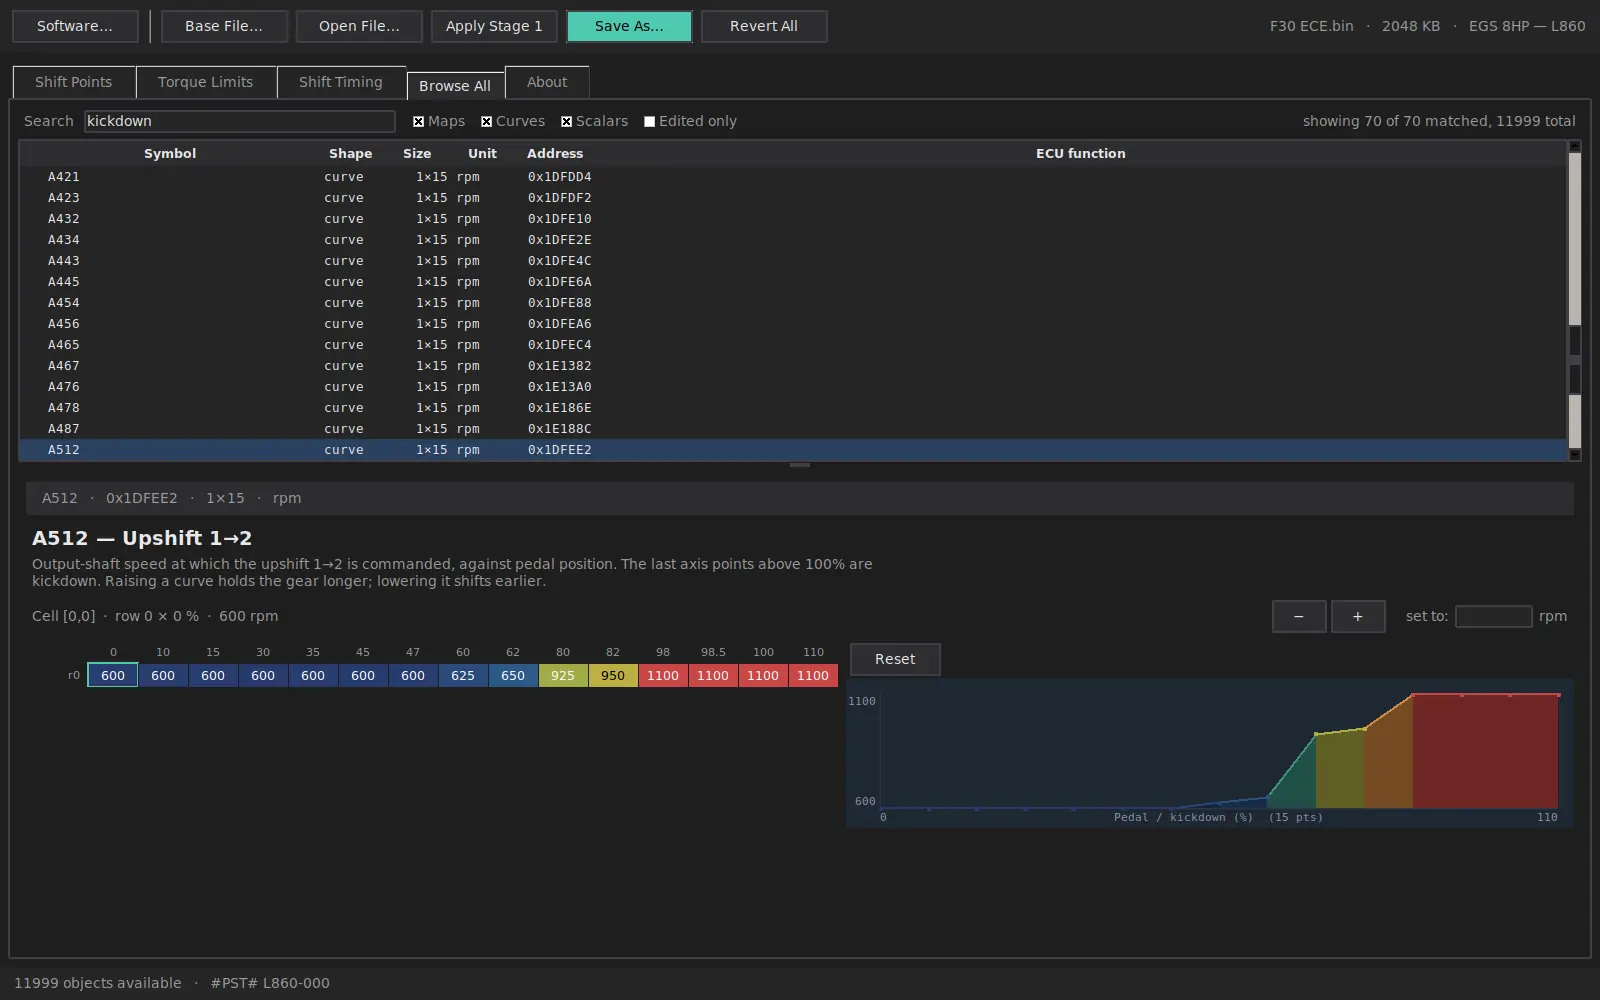This screenshot has height=1000, width=1600.
Task: Select cell 1100 under axis 98
Action: [663, 676]
